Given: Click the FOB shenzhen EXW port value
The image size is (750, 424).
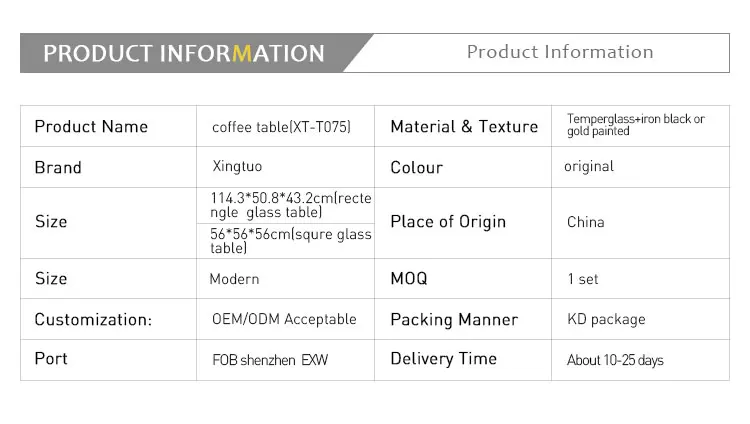Looking at the screenshot, I should point(270,359).
